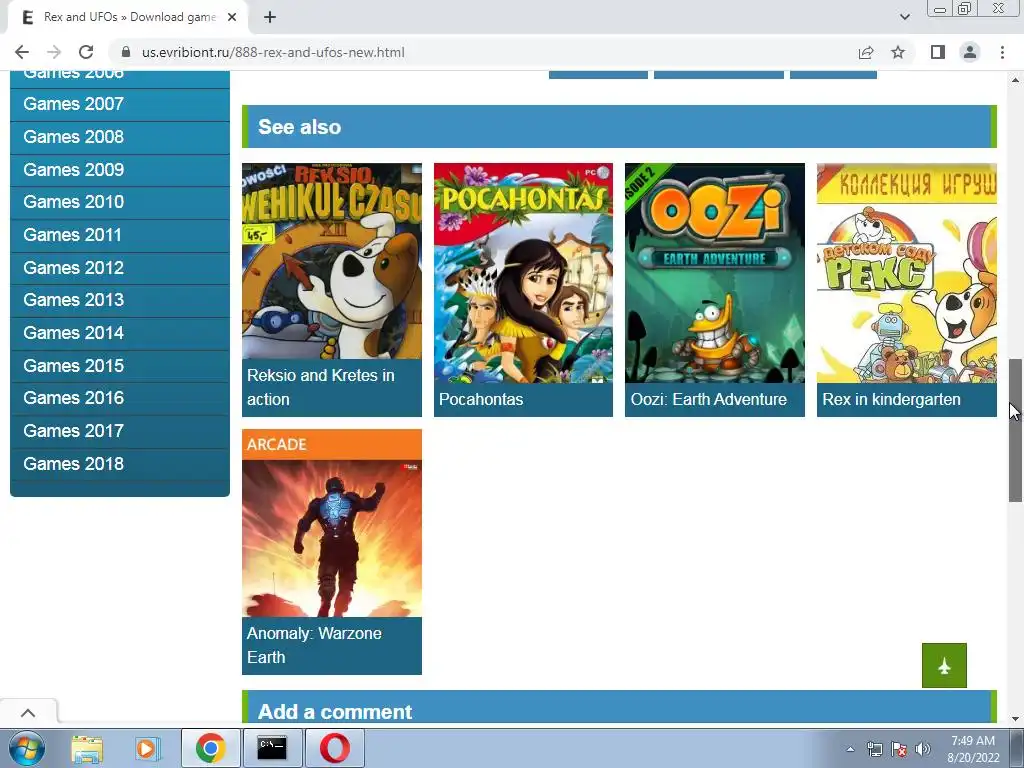Open the Chrome profile avatar
This screenshot has height=768, width=1024.
(970, 52)
